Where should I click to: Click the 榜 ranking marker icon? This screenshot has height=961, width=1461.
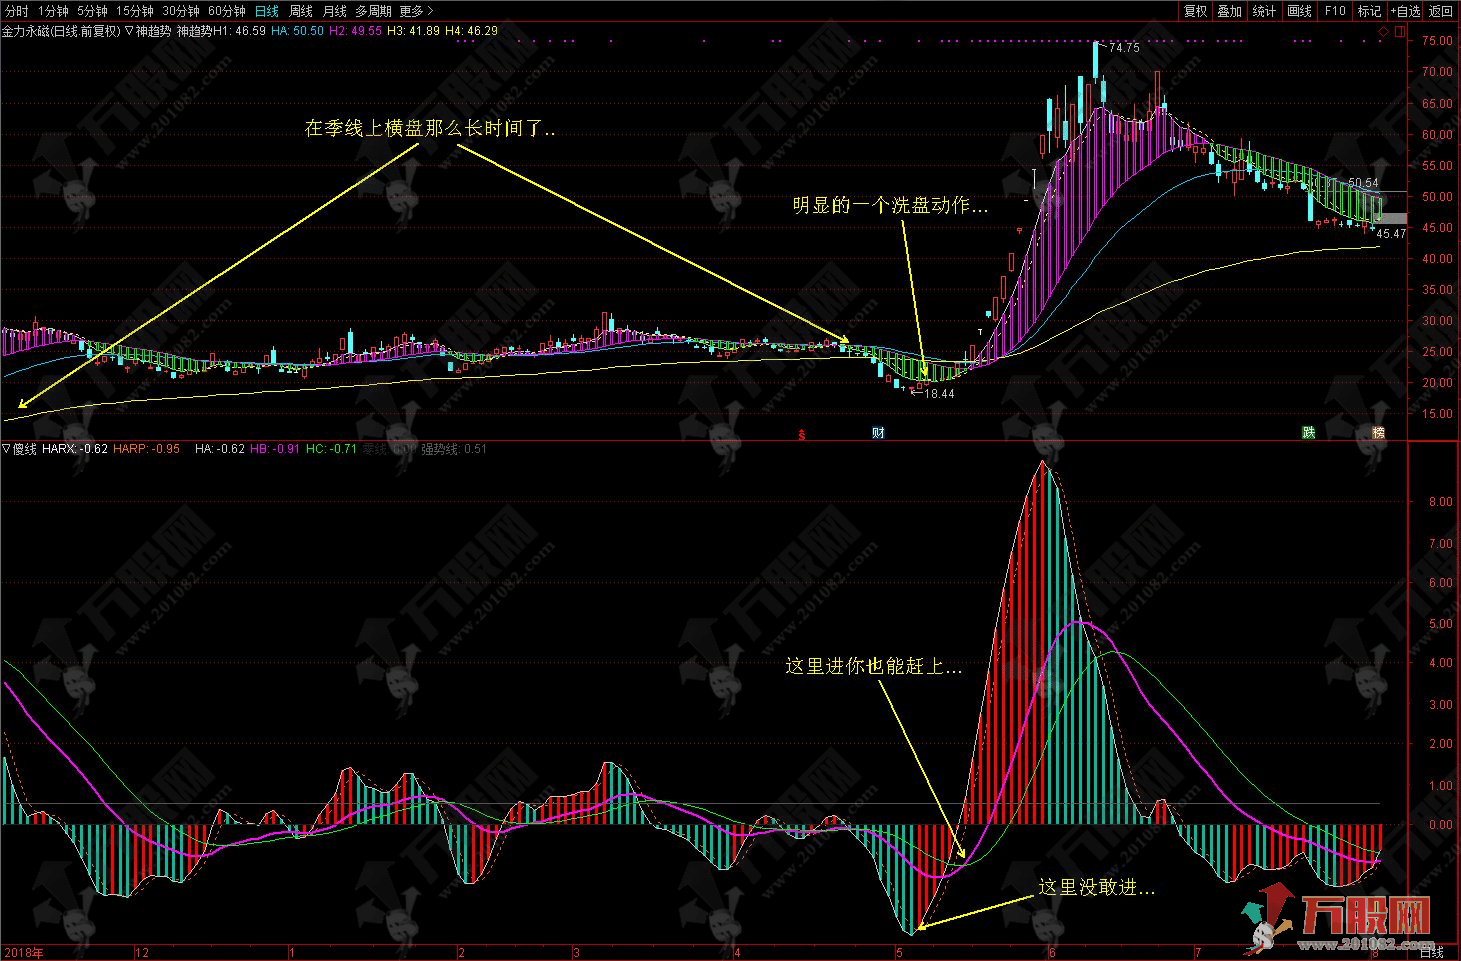[x=1379, y=433]
